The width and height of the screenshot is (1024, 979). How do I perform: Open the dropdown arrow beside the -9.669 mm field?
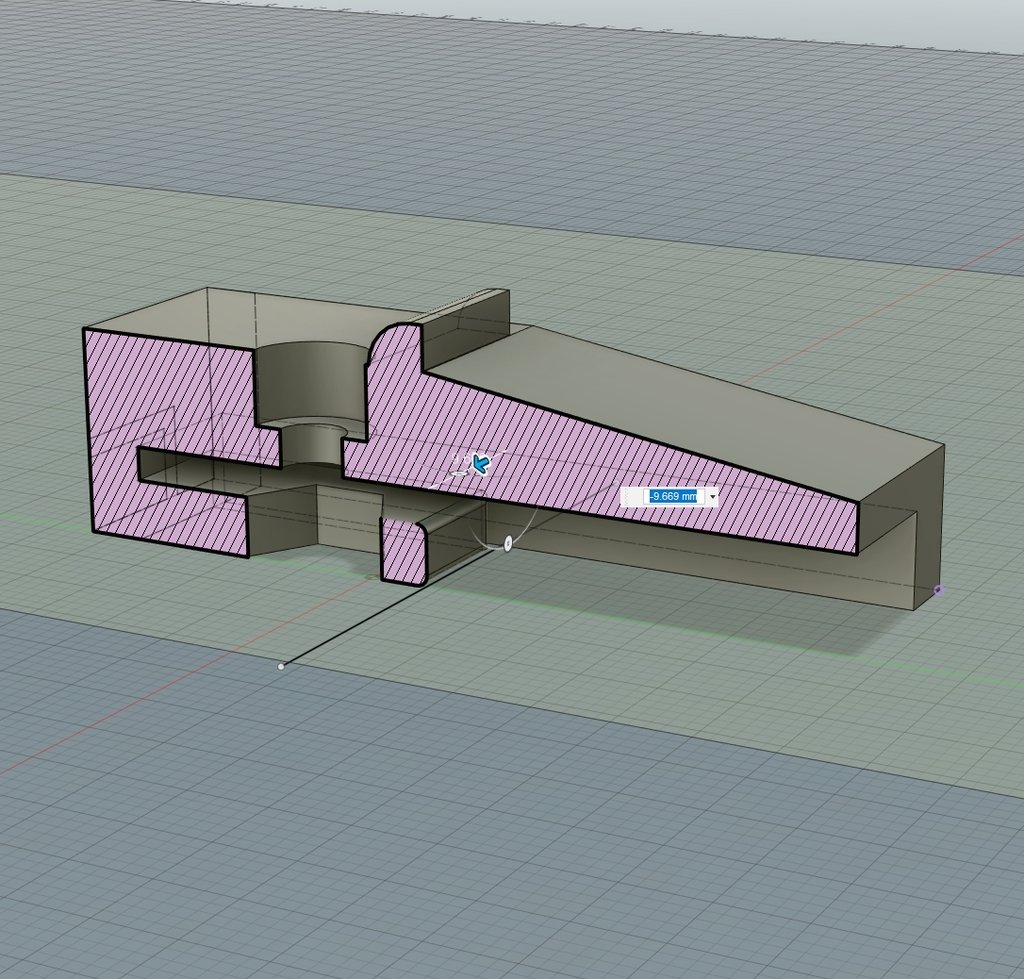coord(712,496)
